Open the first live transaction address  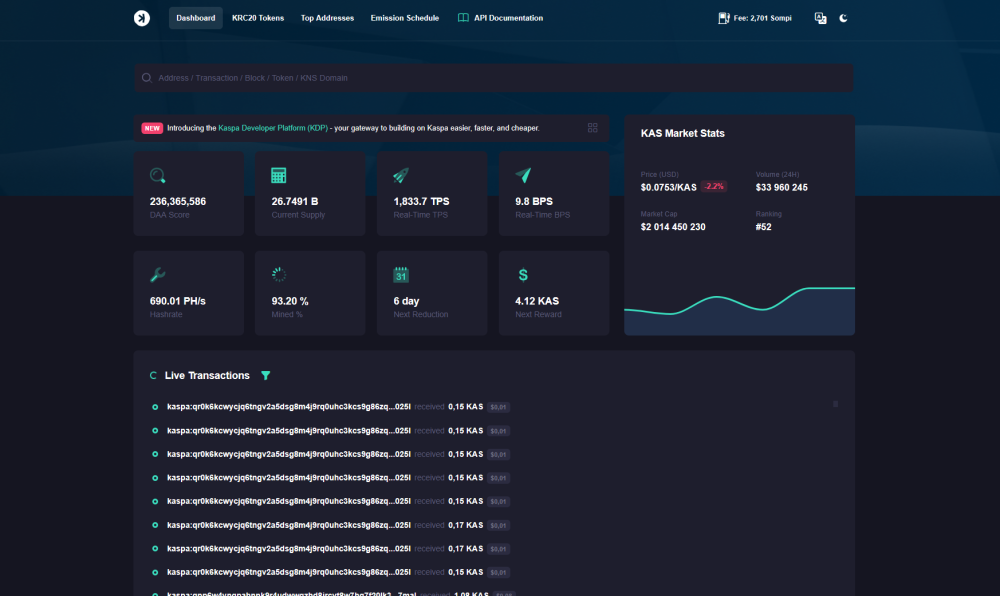289,407
